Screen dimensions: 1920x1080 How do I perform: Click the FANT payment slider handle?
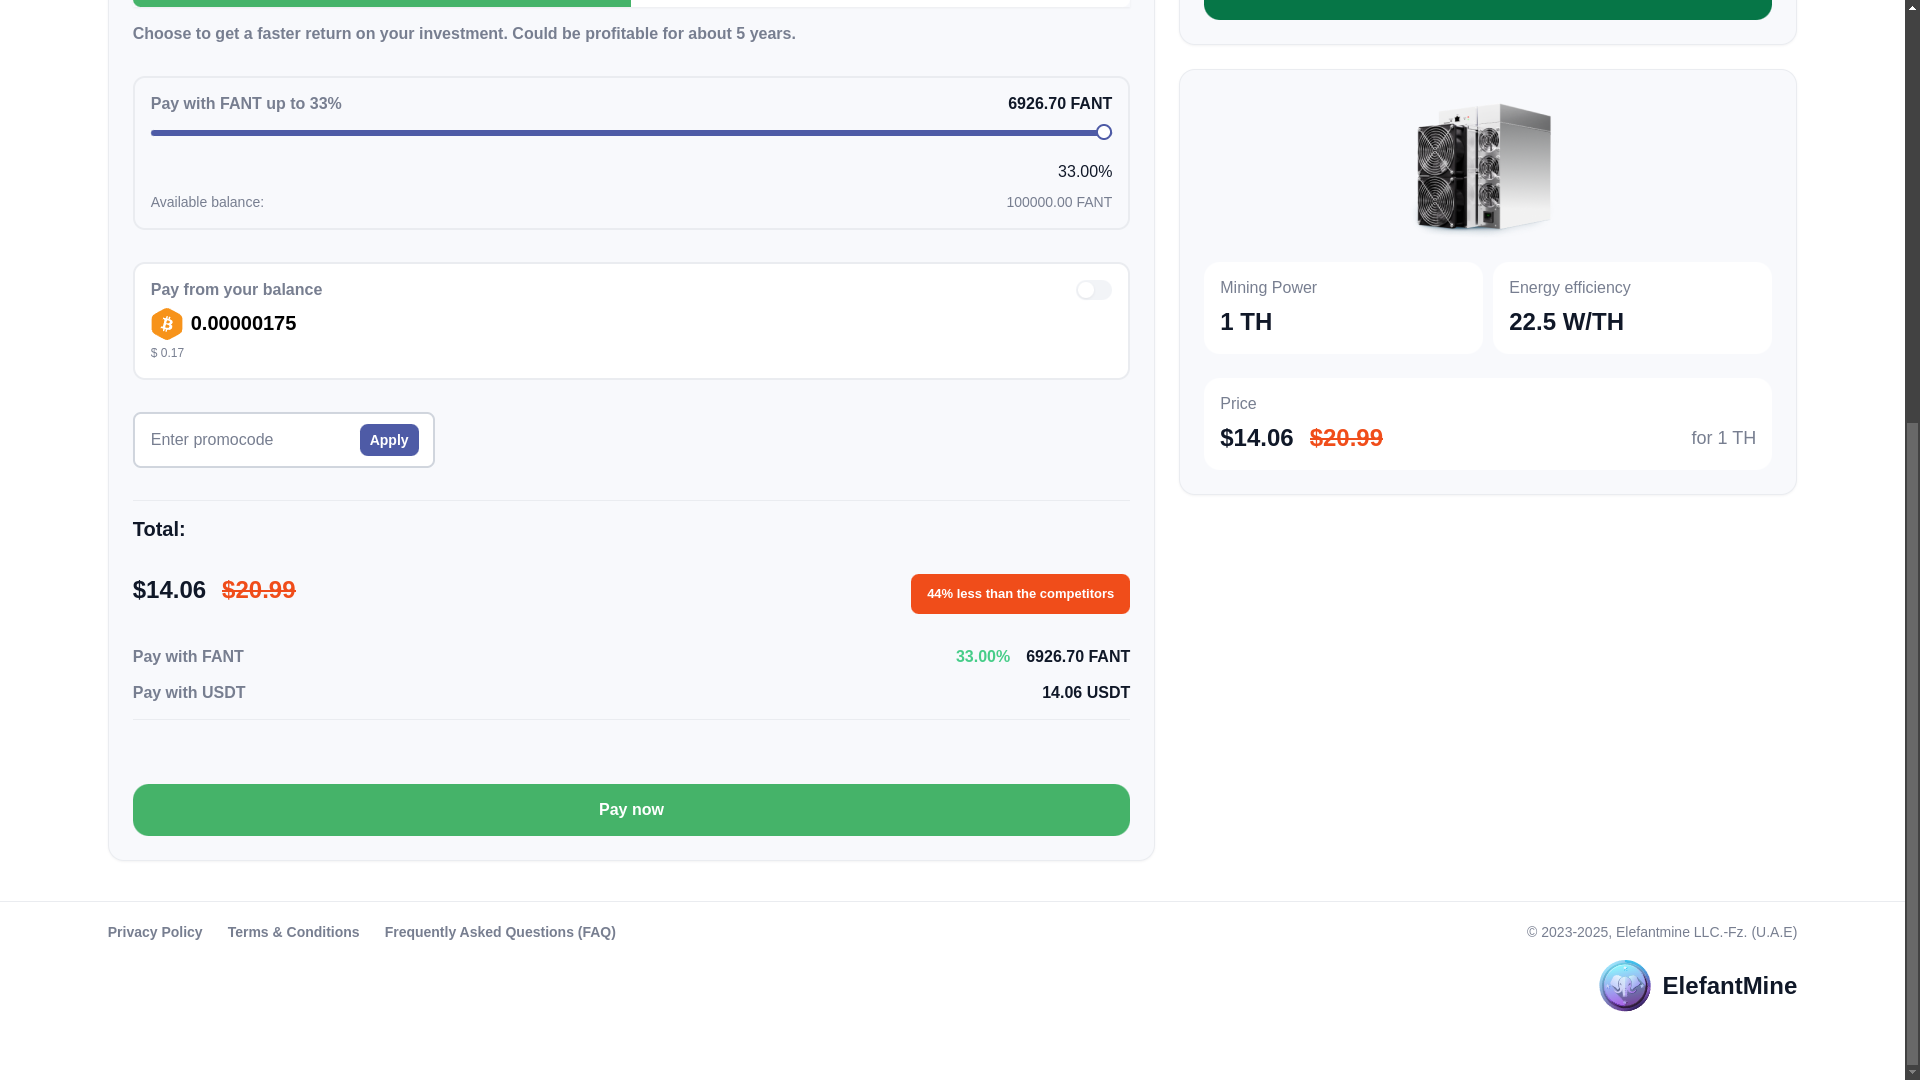tap(1103, 132)
